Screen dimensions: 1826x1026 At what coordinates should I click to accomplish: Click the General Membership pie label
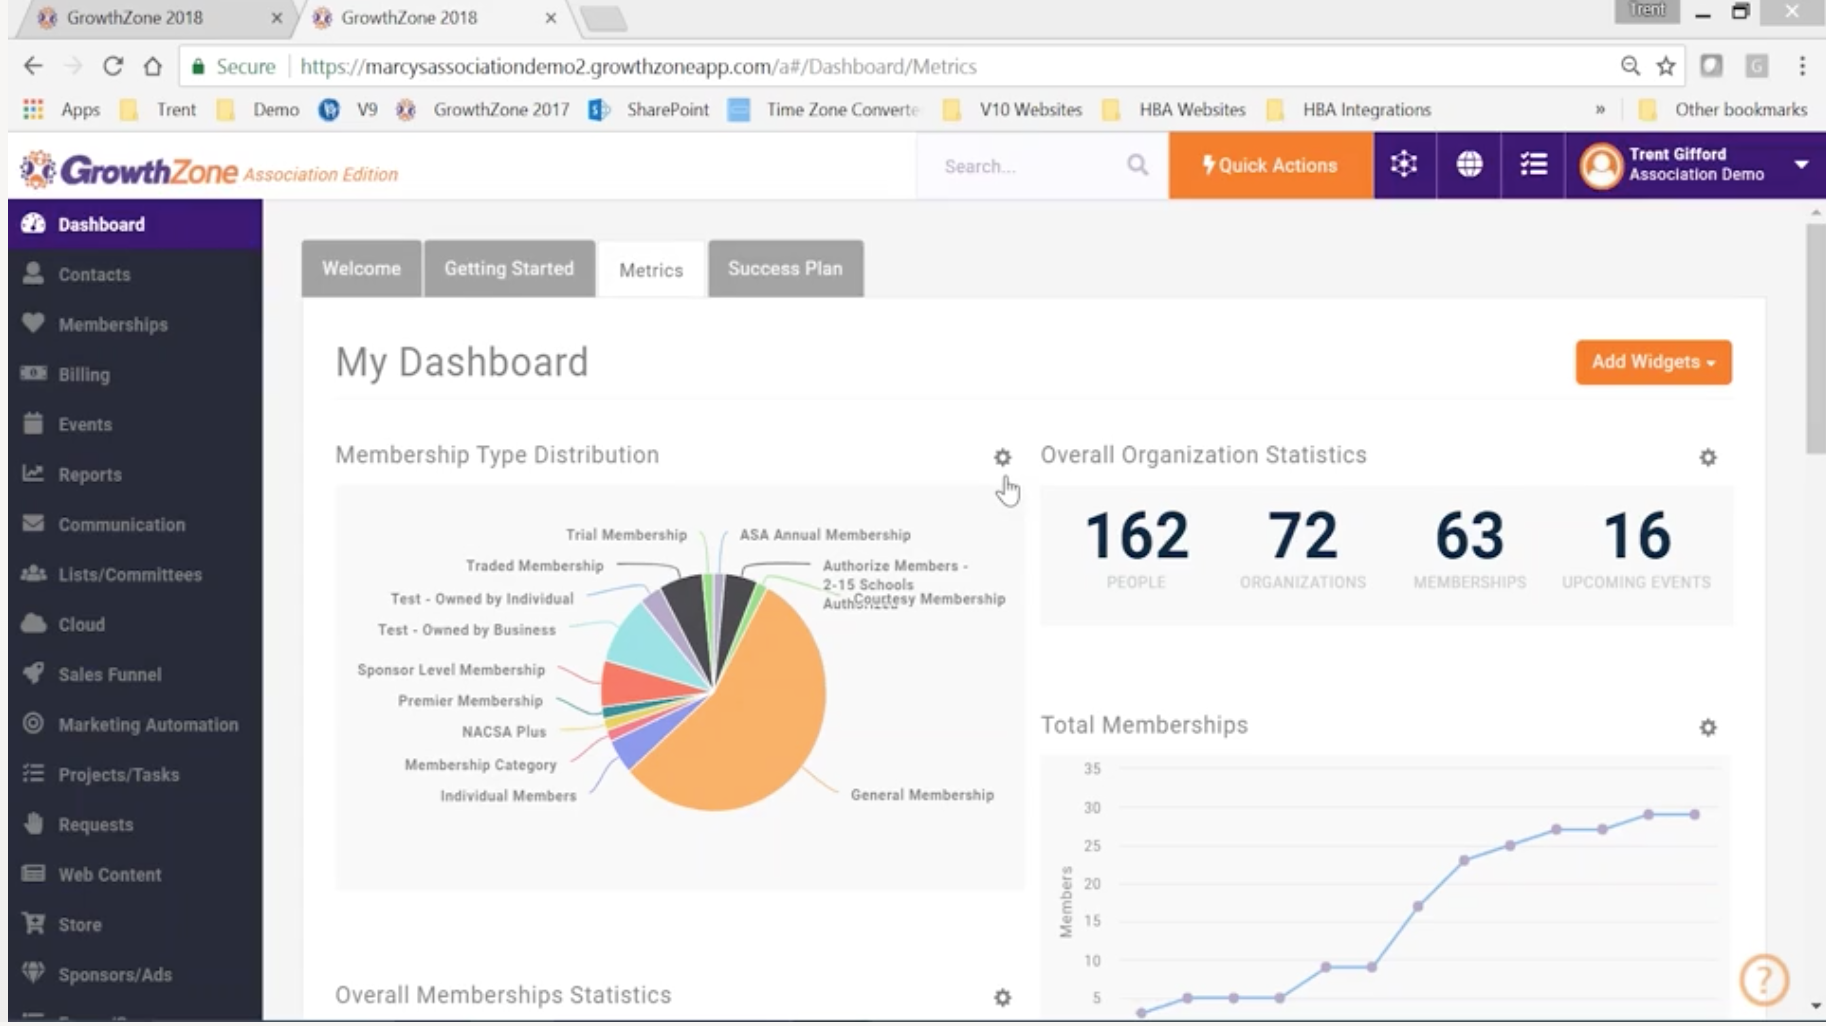coord(922,795)
